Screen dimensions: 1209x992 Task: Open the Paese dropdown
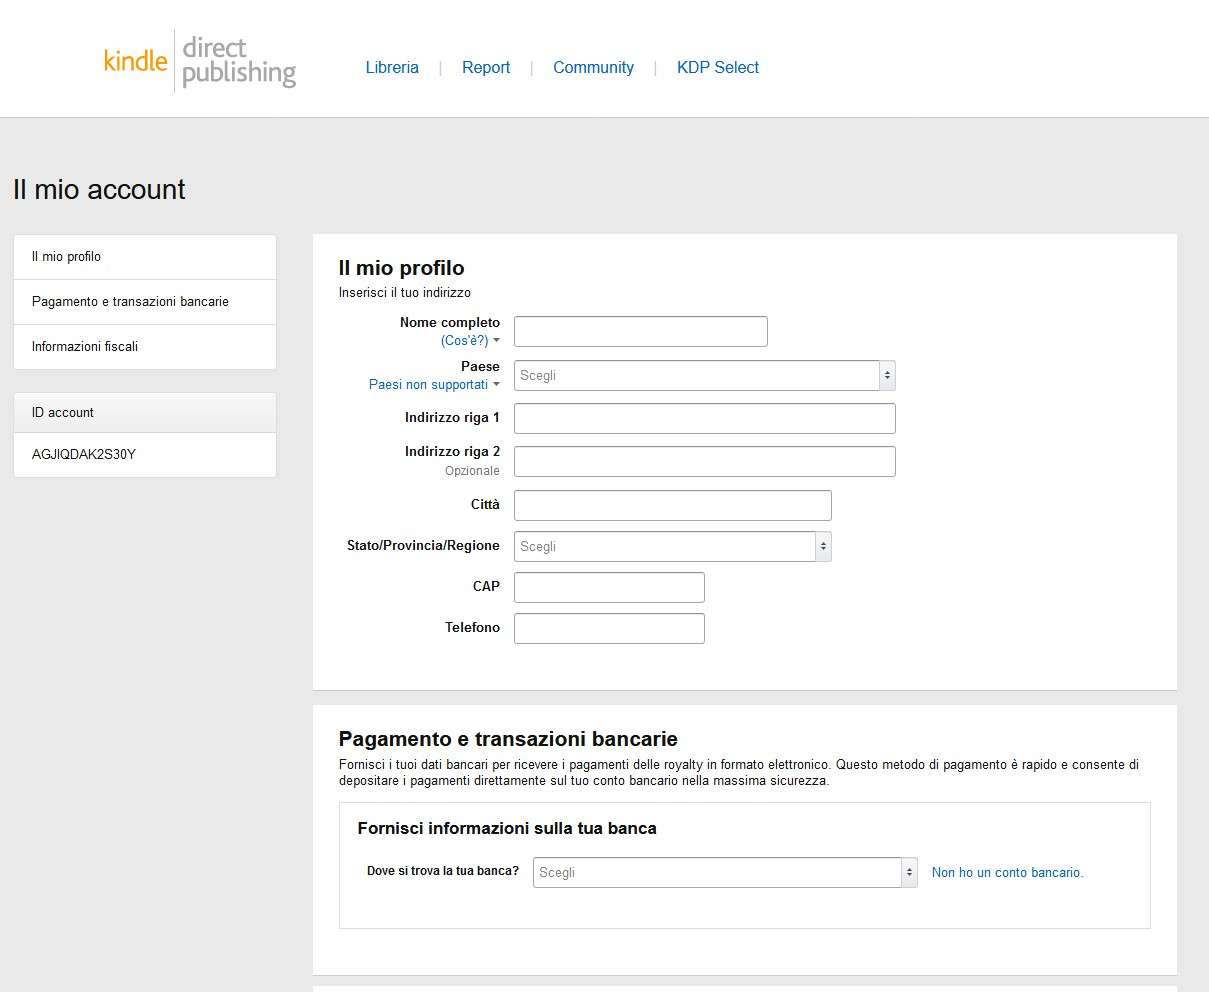704,375
